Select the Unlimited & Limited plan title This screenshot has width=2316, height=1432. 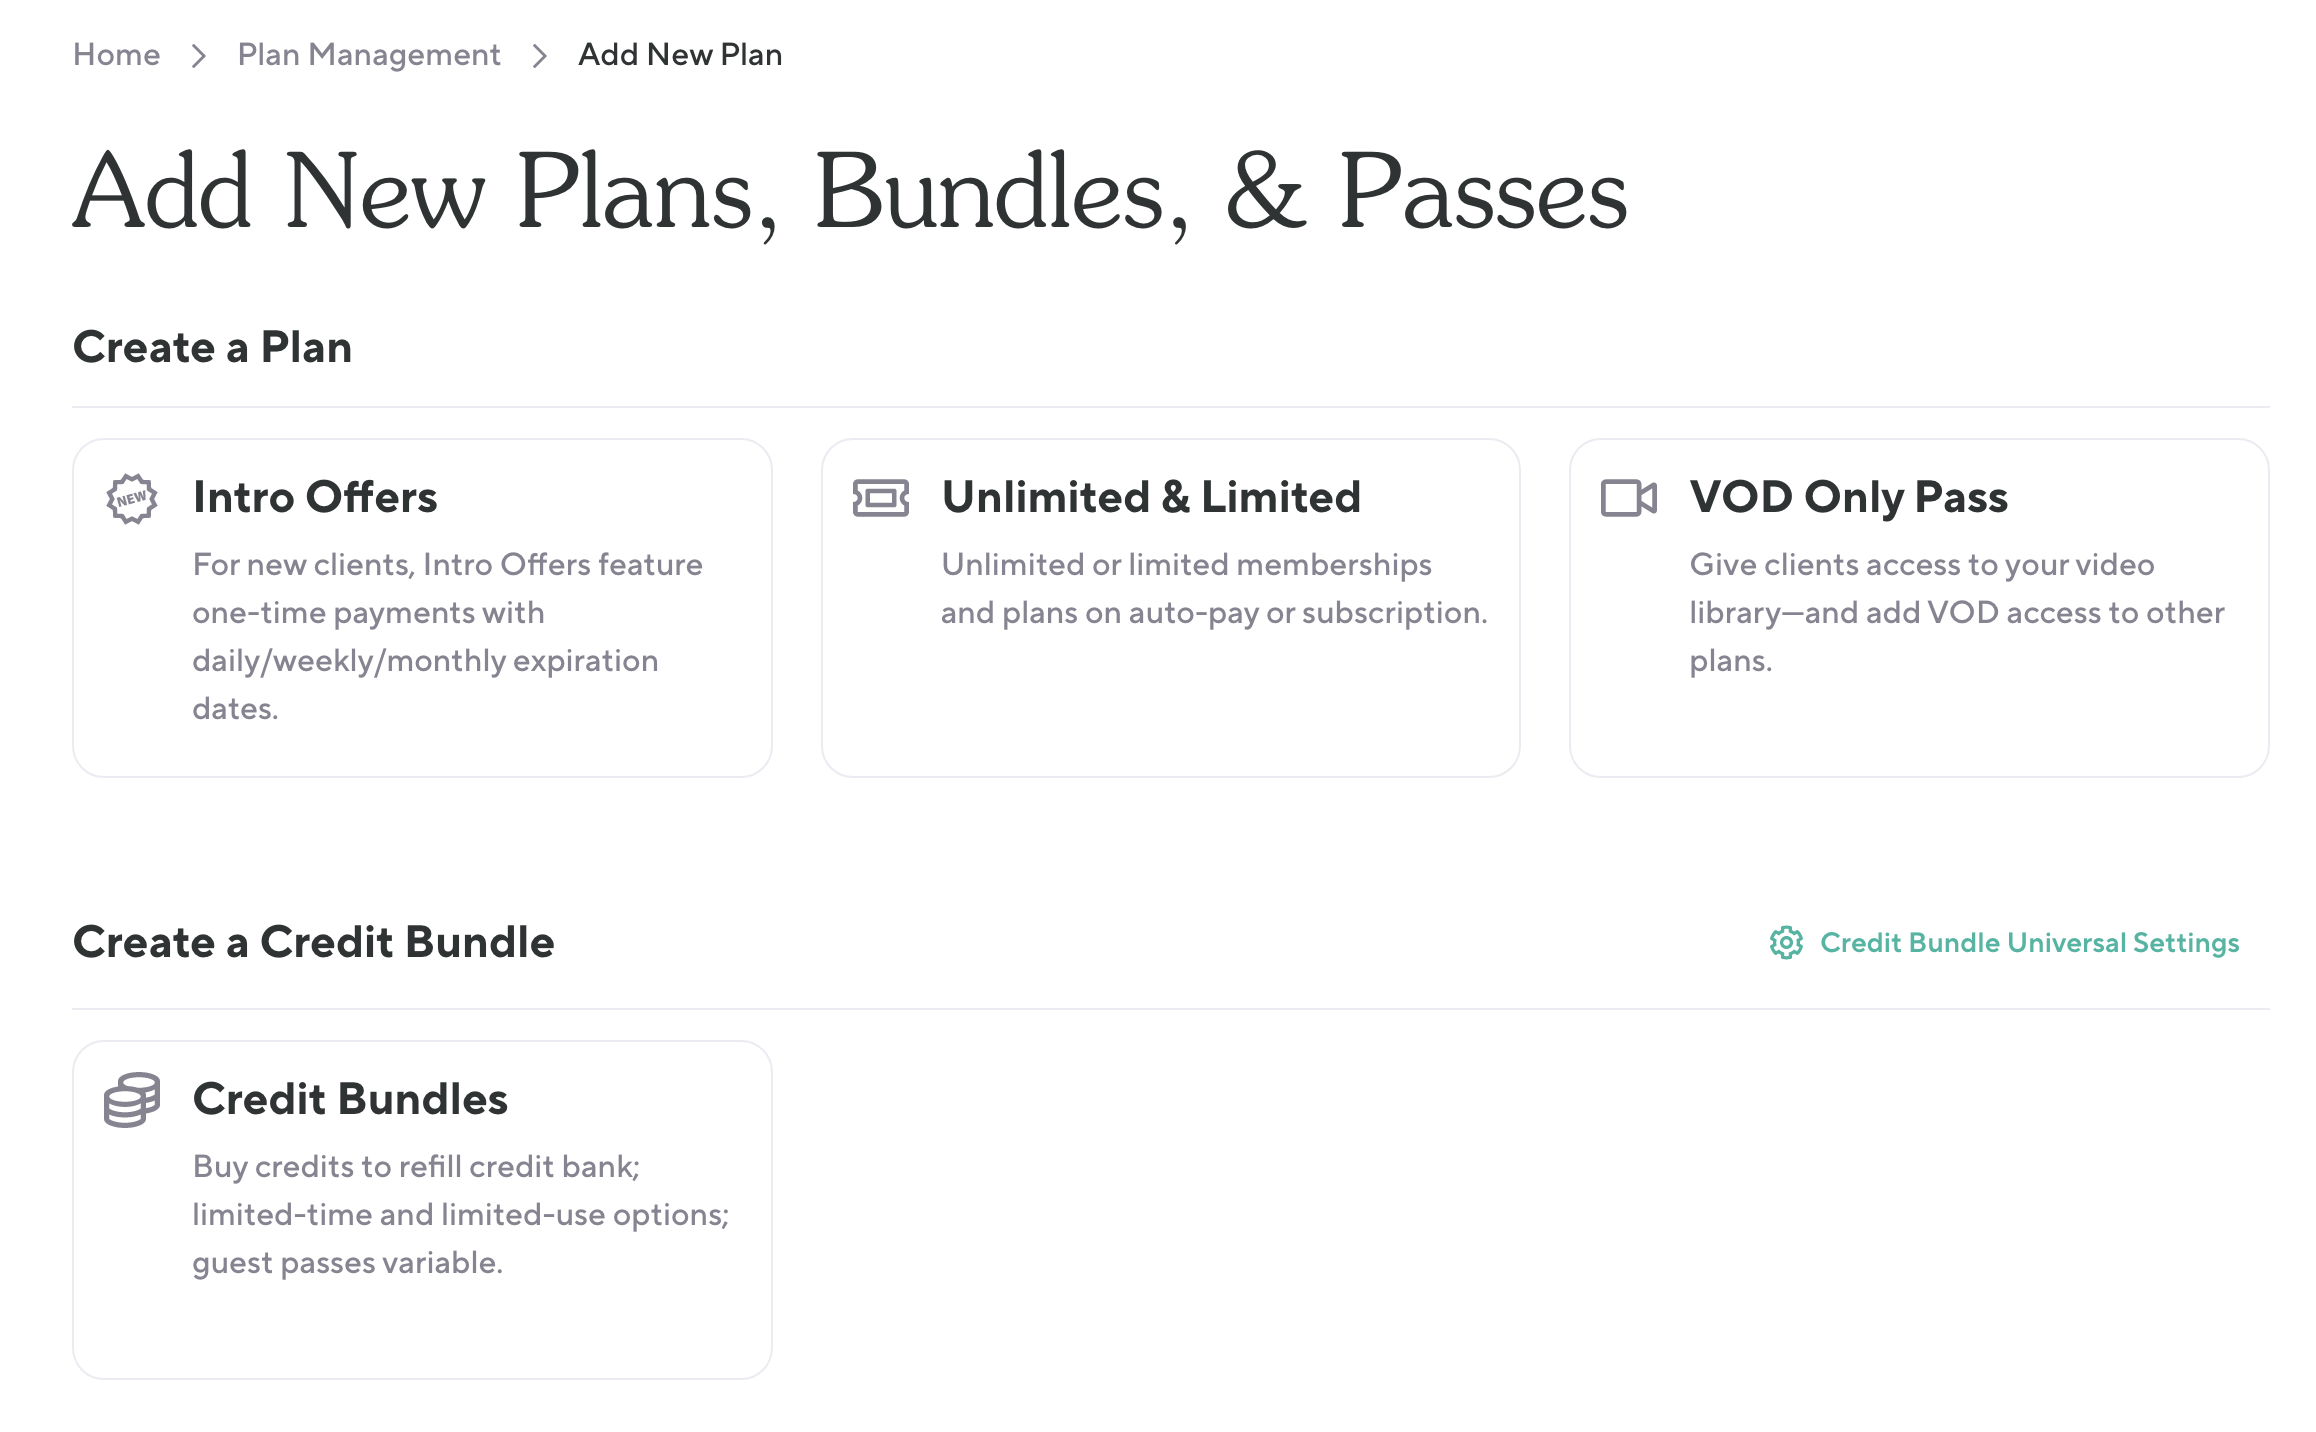[x=1151, y=497]
